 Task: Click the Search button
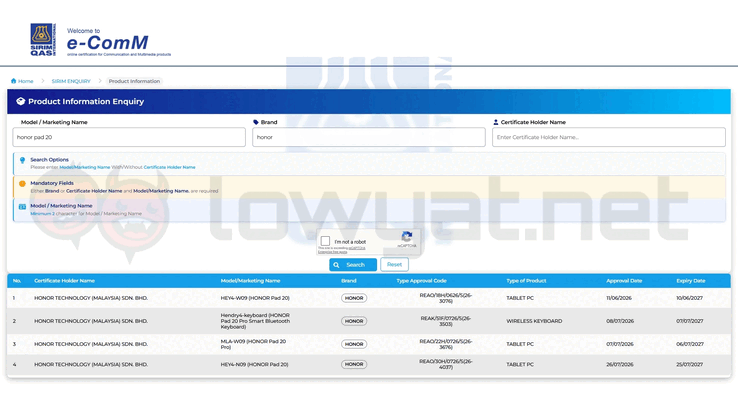[x=353, y=265]
